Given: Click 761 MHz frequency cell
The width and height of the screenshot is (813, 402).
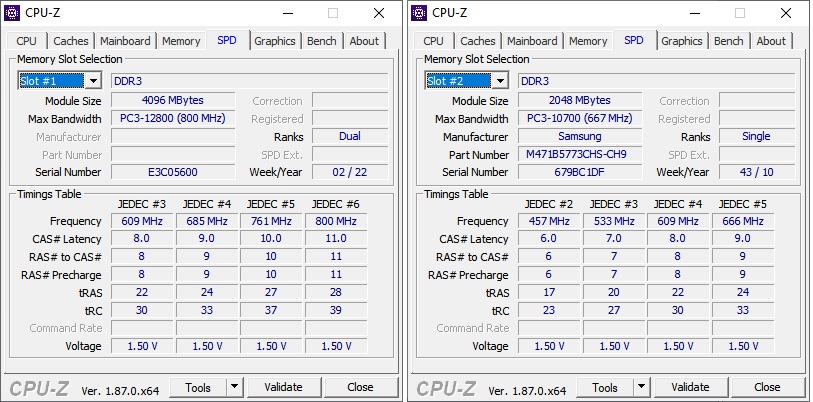Looking at the screenshot, I should [x=271, y=221].
